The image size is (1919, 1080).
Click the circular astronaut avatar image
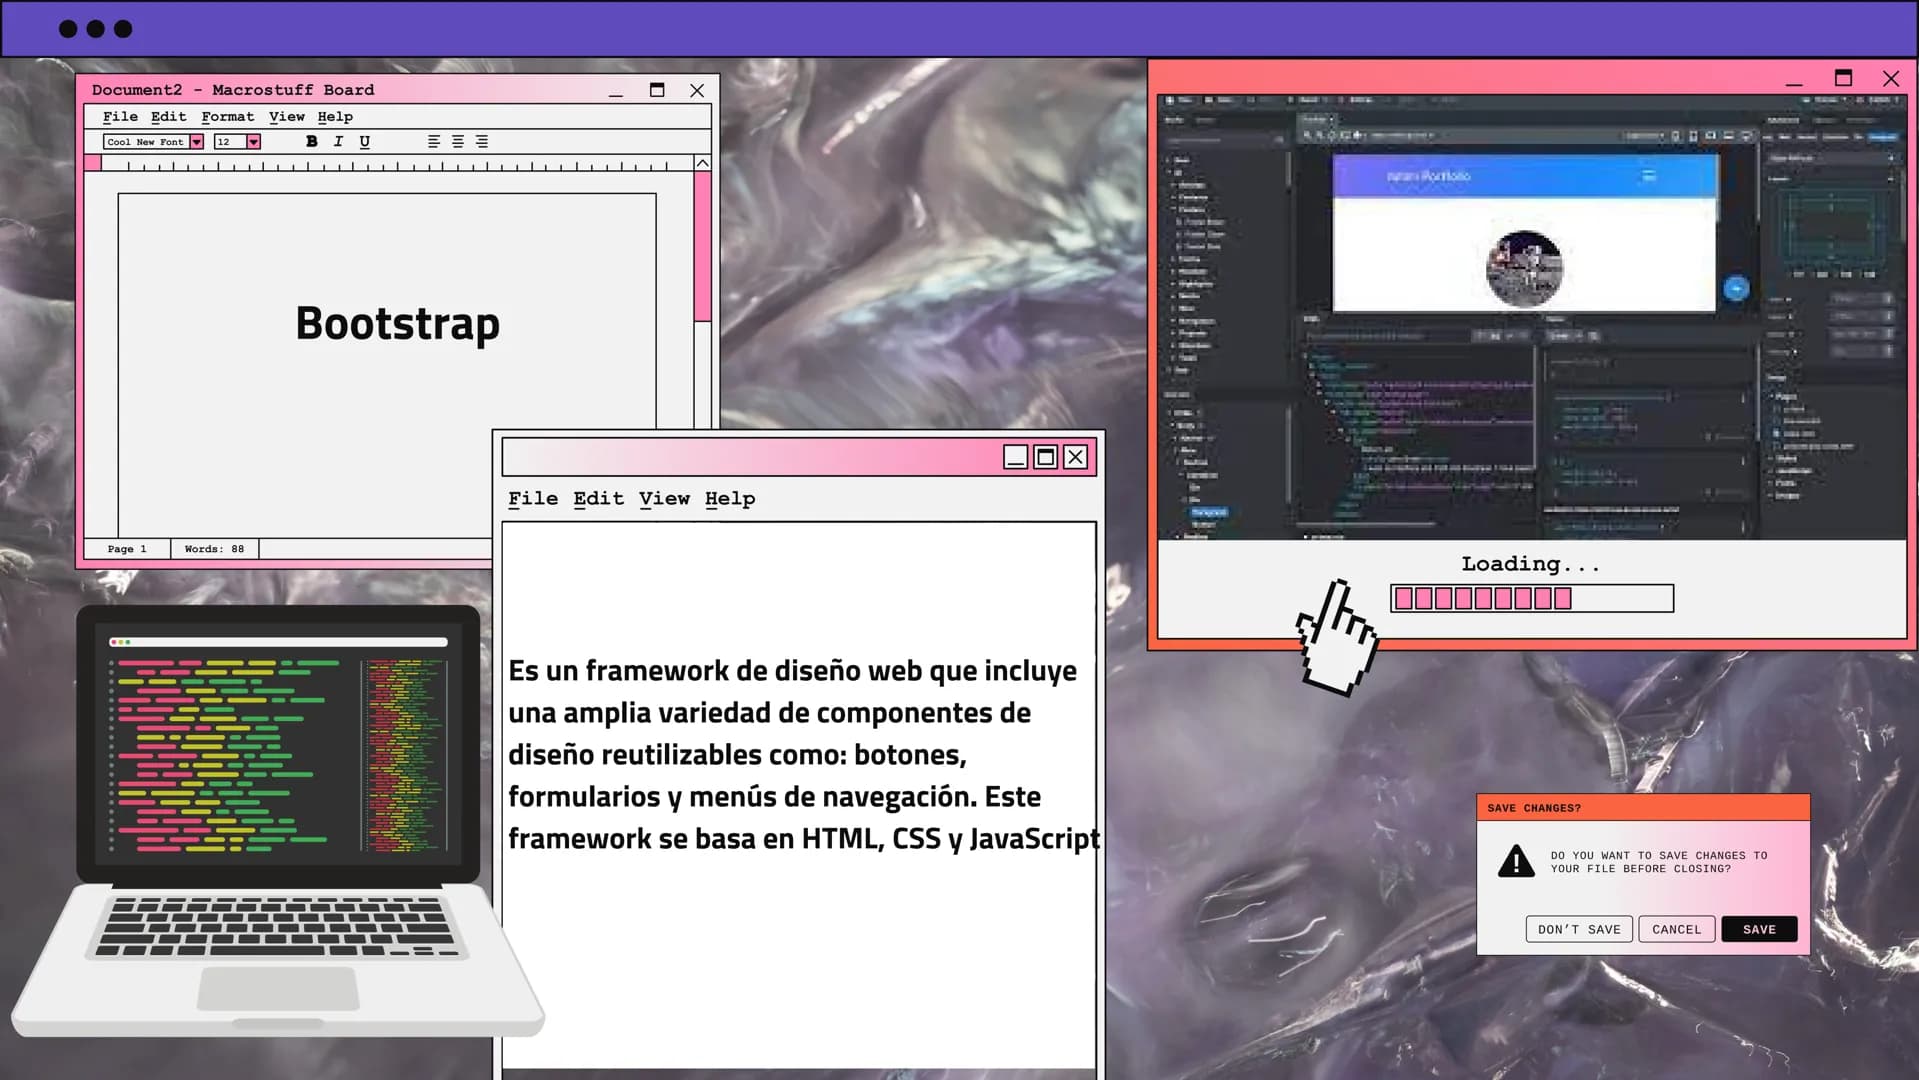[x=1524, y=268]
